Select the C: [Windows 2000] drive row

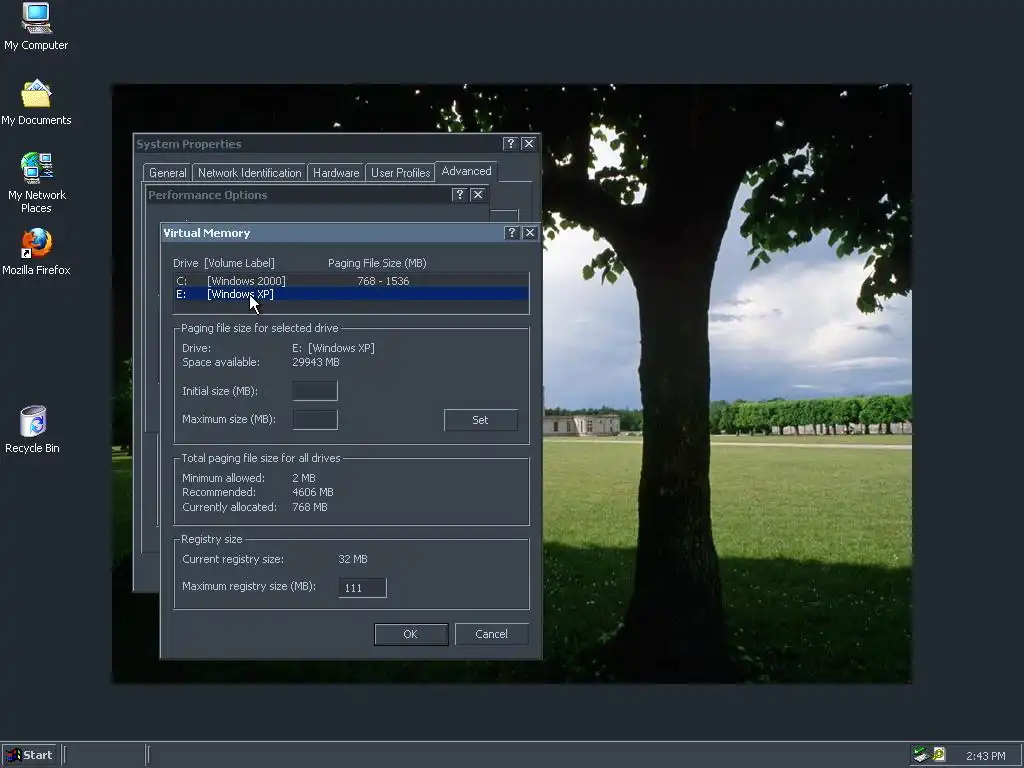click(x=351, y=281)
